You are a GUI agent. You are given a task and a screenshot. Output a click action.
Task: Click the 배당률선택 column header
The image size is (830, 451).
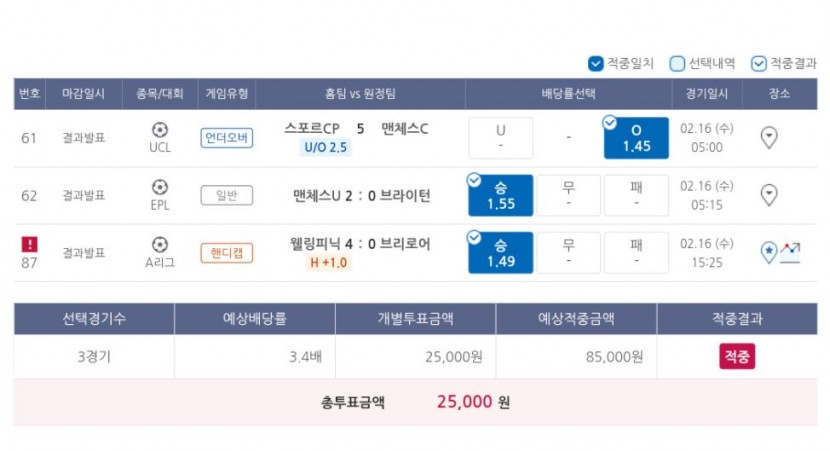(x=569, y=94)
